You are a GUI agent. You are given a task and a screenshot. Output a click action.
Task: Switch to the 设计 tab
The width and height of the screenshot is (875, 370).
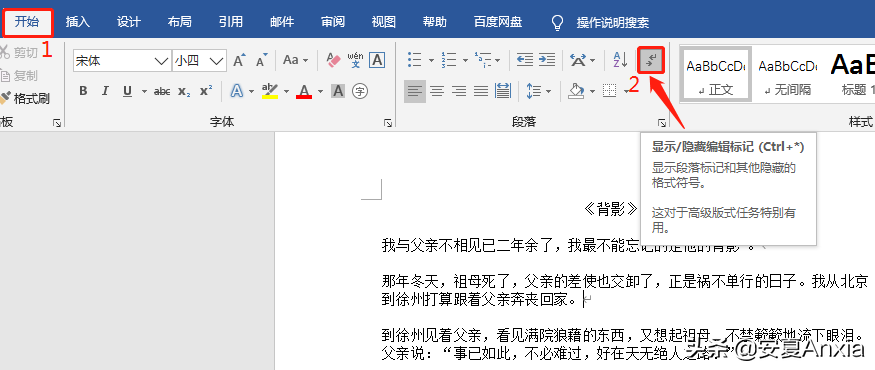click(x=128, y=22)
